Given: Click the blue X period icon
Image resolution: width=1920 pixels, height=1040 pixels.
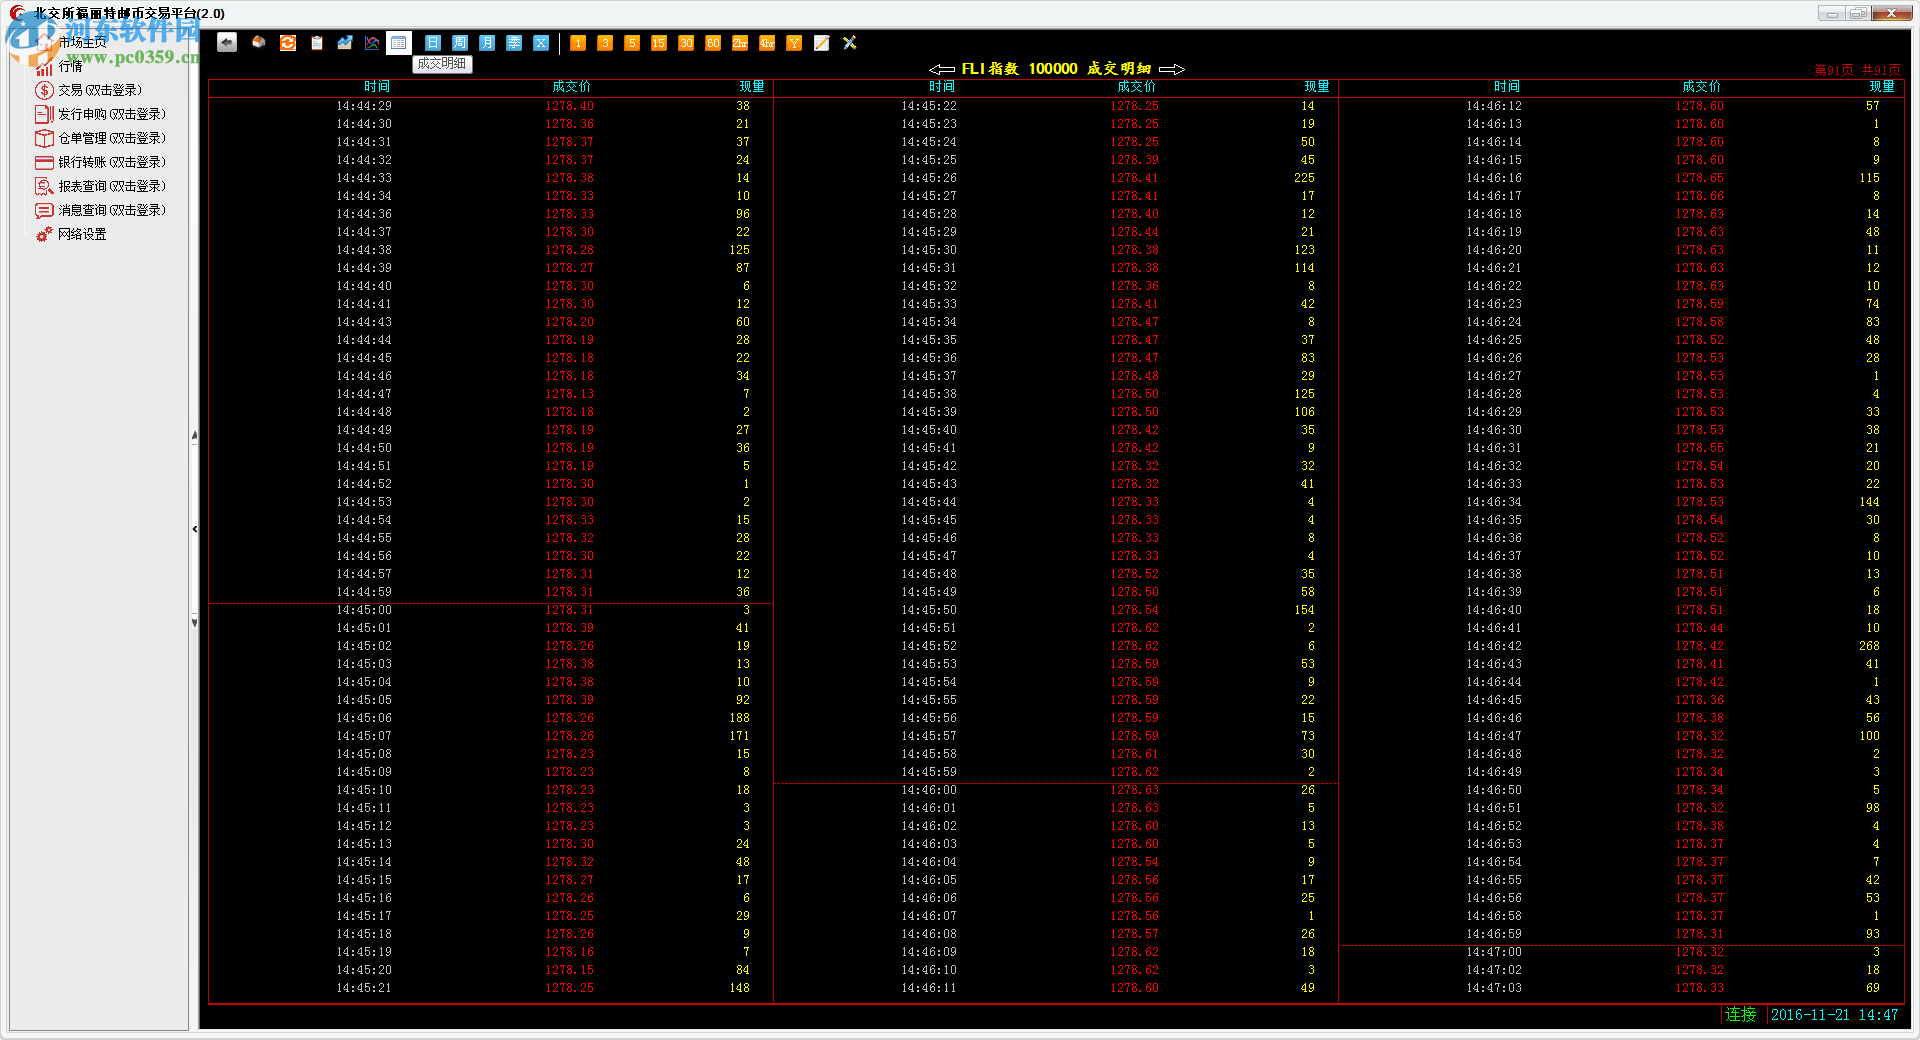Looking at the screenshot, I should [541, 43].
